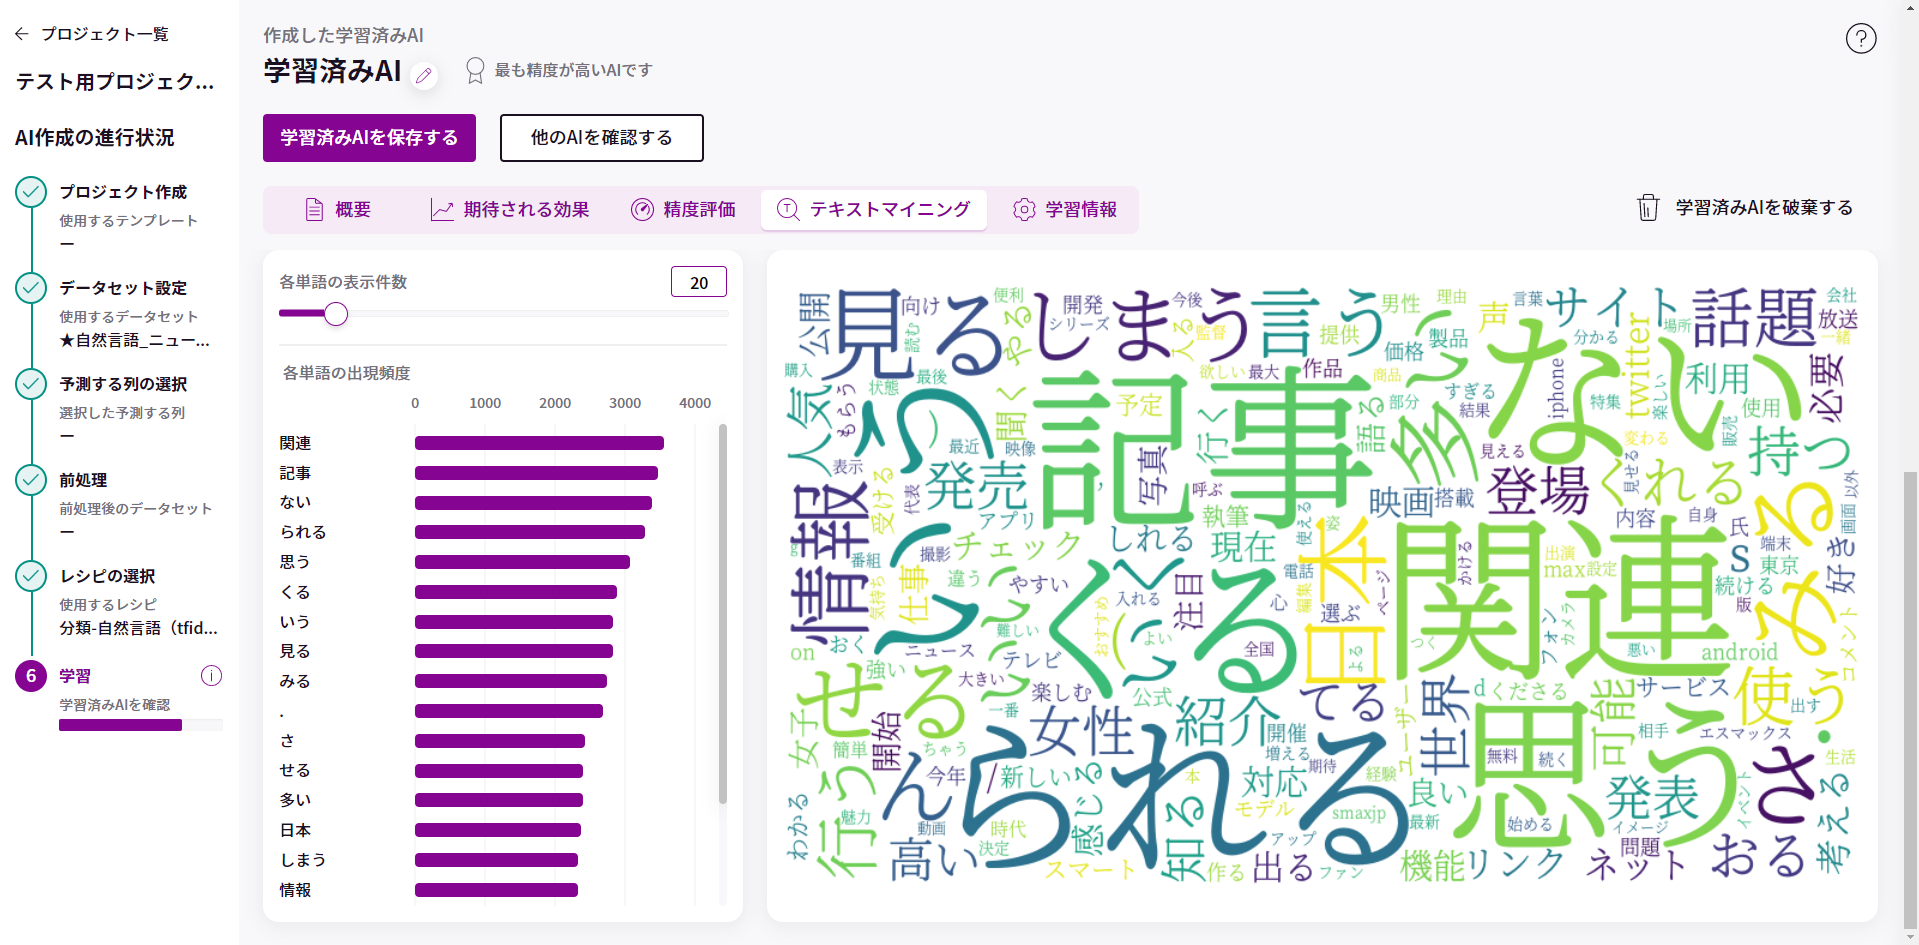Open the 学習情報 tab
1919x945 pixels.
coord(1065,210)
